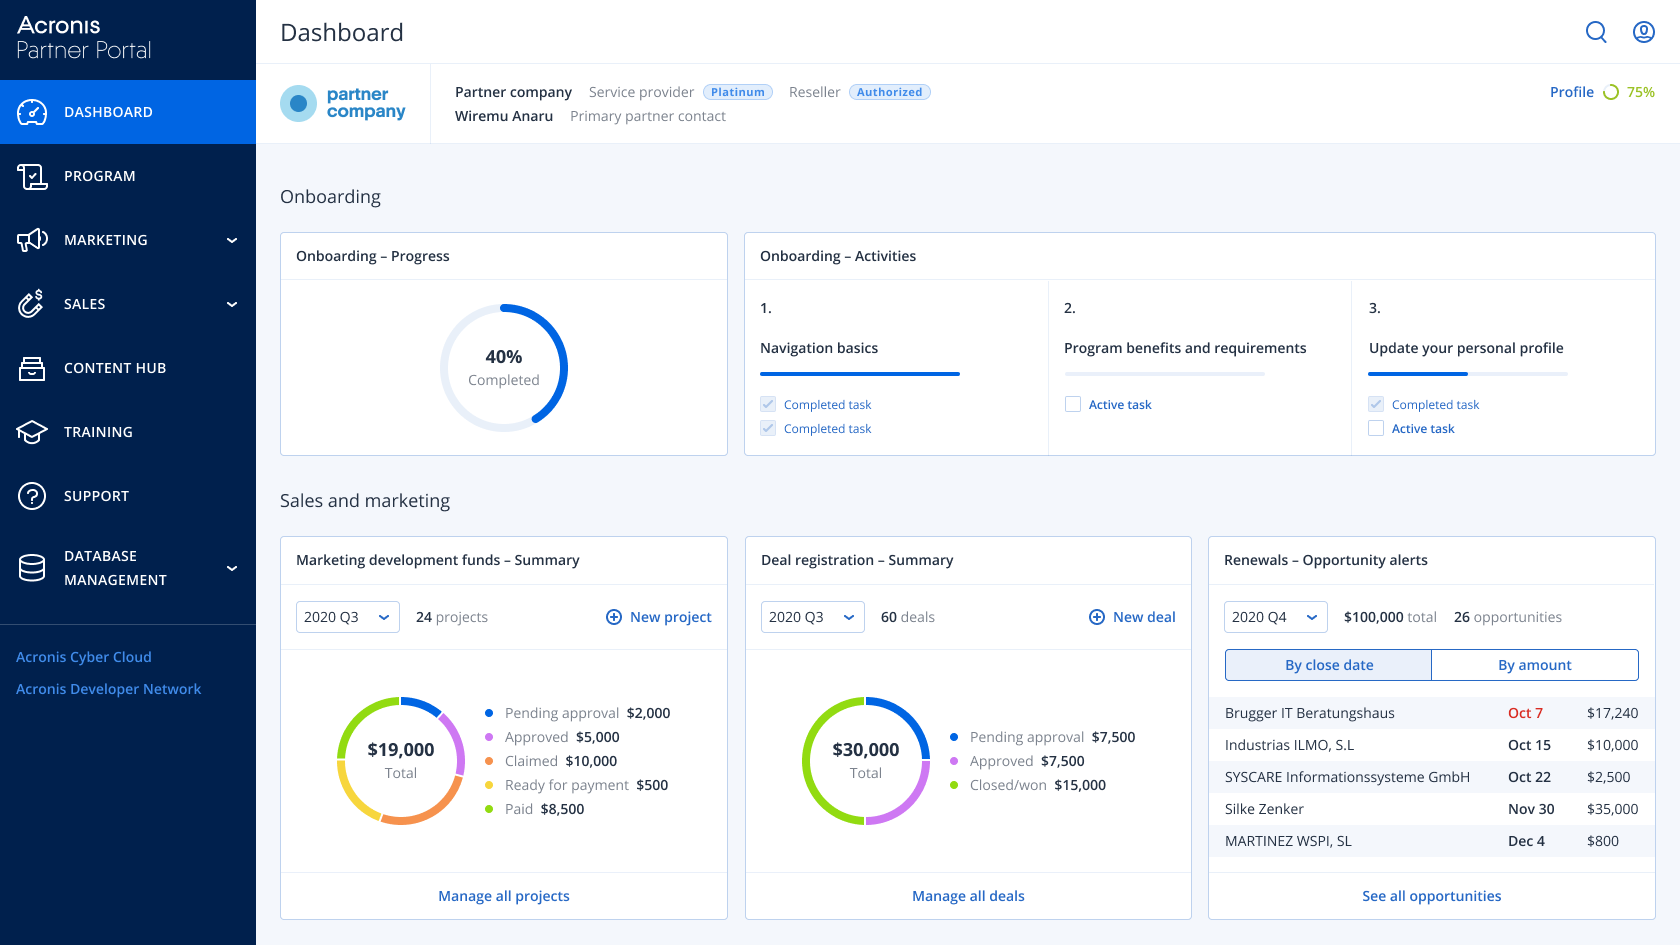Click the Program sidebar icon
The height and width of the screenshot is (945, 1680).
pyautogui.click(x=32, y=176)
